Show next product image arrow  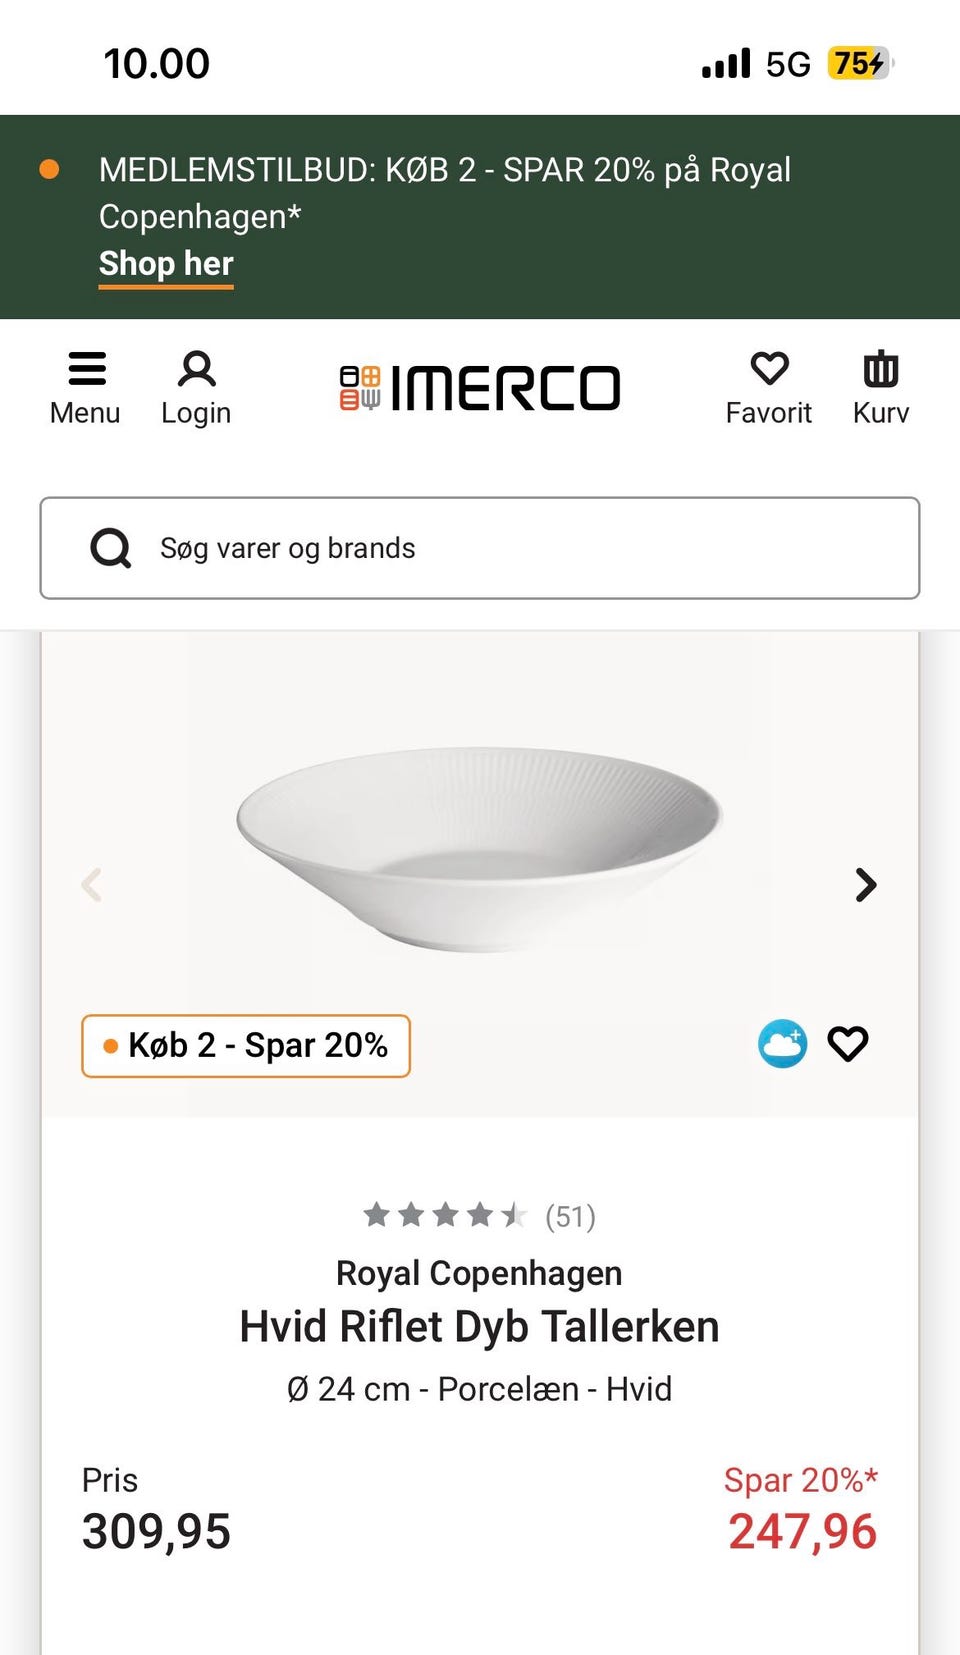tap(866, 884)
